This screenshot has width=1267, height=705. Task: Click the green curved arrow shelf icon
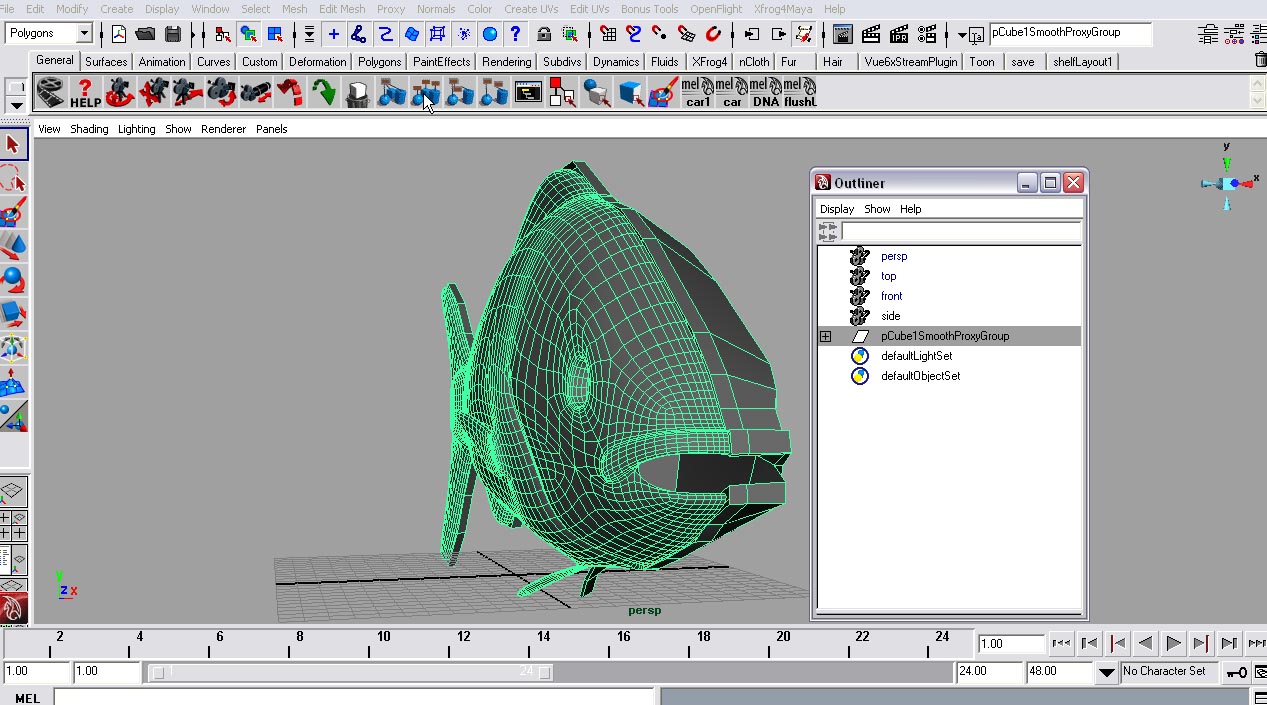[x=323, y=93]
